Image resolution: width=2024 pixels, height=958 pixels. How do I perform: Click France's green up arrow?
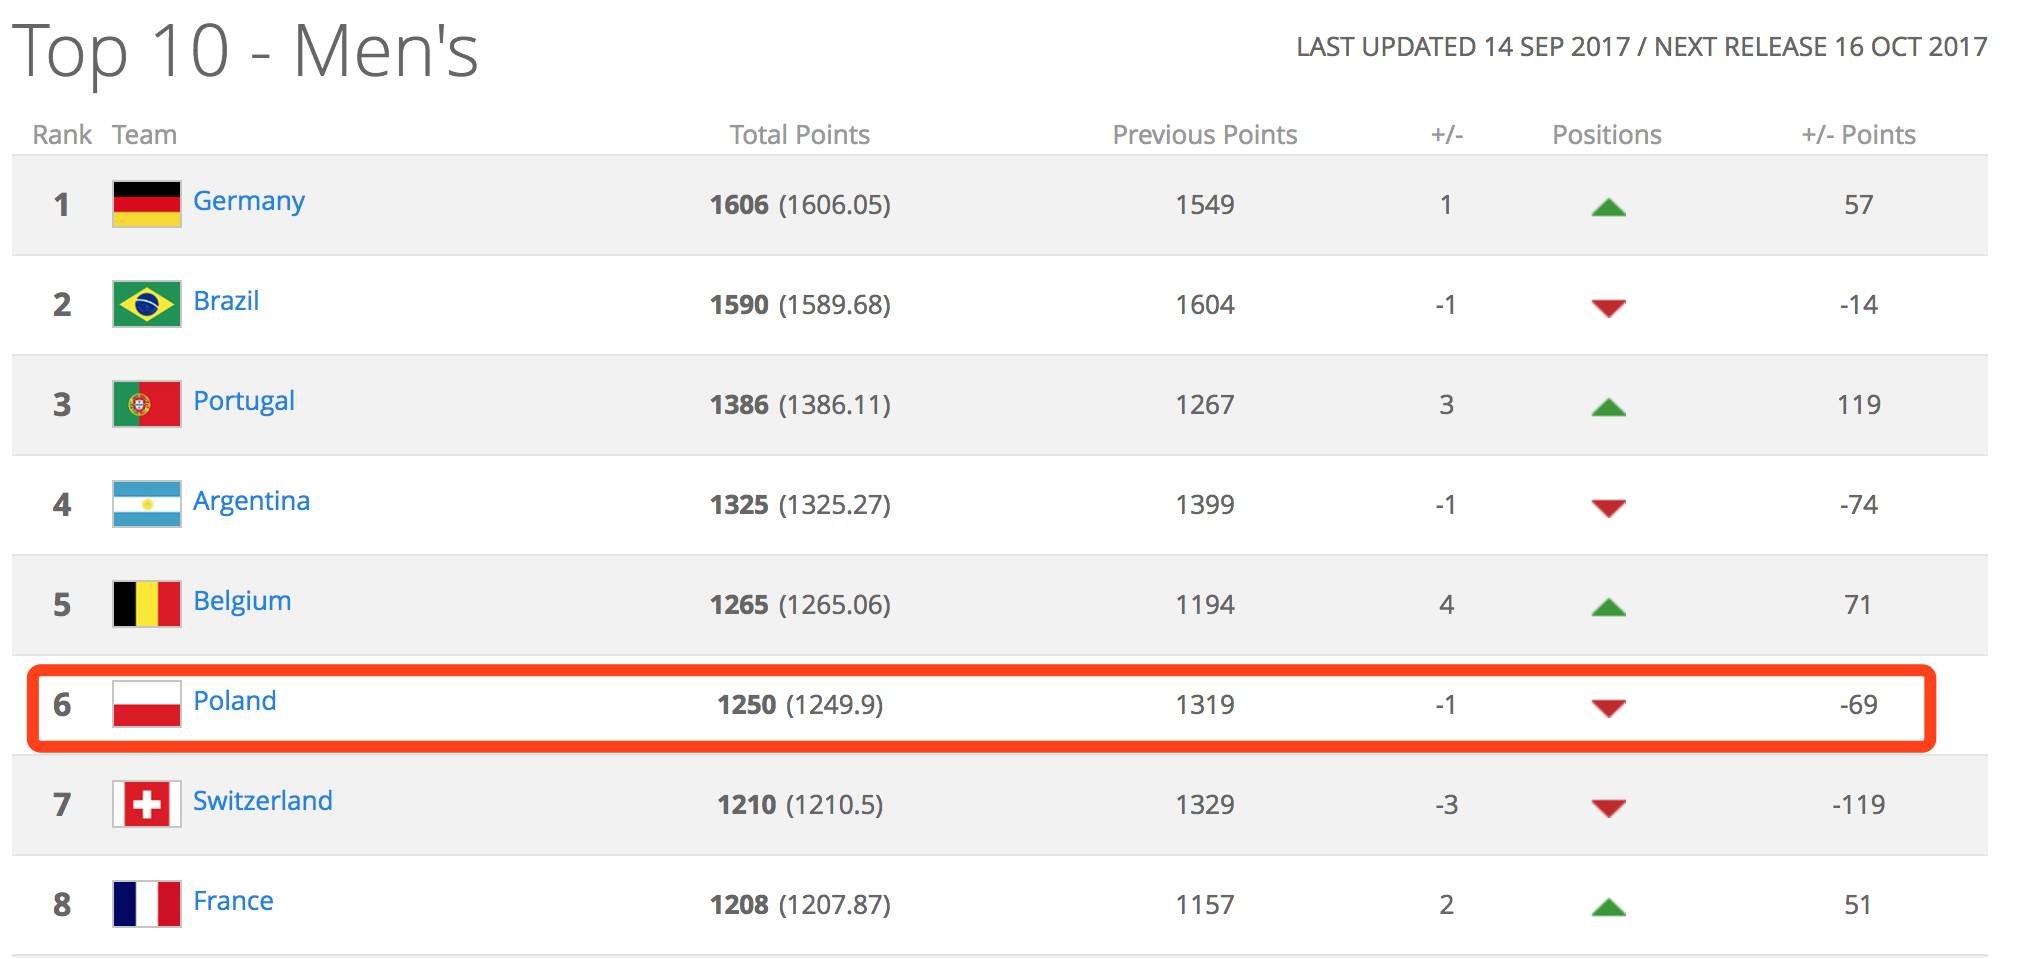(1608, 908)
